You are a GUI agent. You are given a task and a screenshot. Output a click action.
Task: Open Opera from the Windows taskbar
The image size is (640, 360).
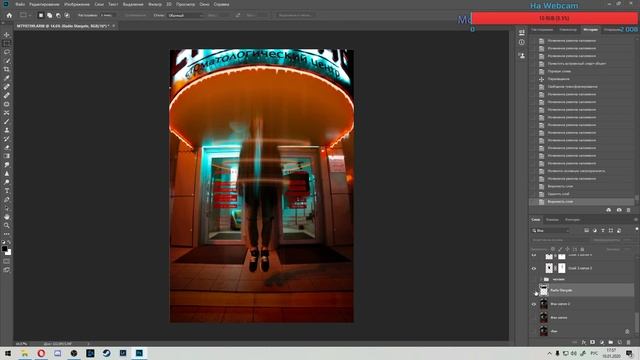pyautogui.click(x=41, y=353)
